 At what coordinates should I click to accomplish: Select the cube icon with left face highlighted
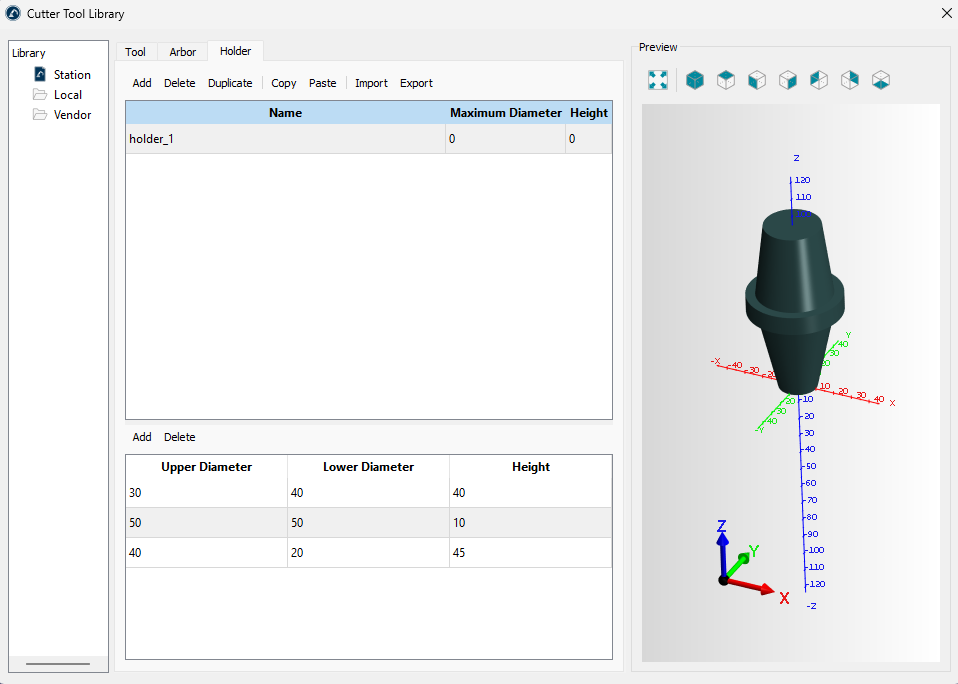[x=757, y=80]
